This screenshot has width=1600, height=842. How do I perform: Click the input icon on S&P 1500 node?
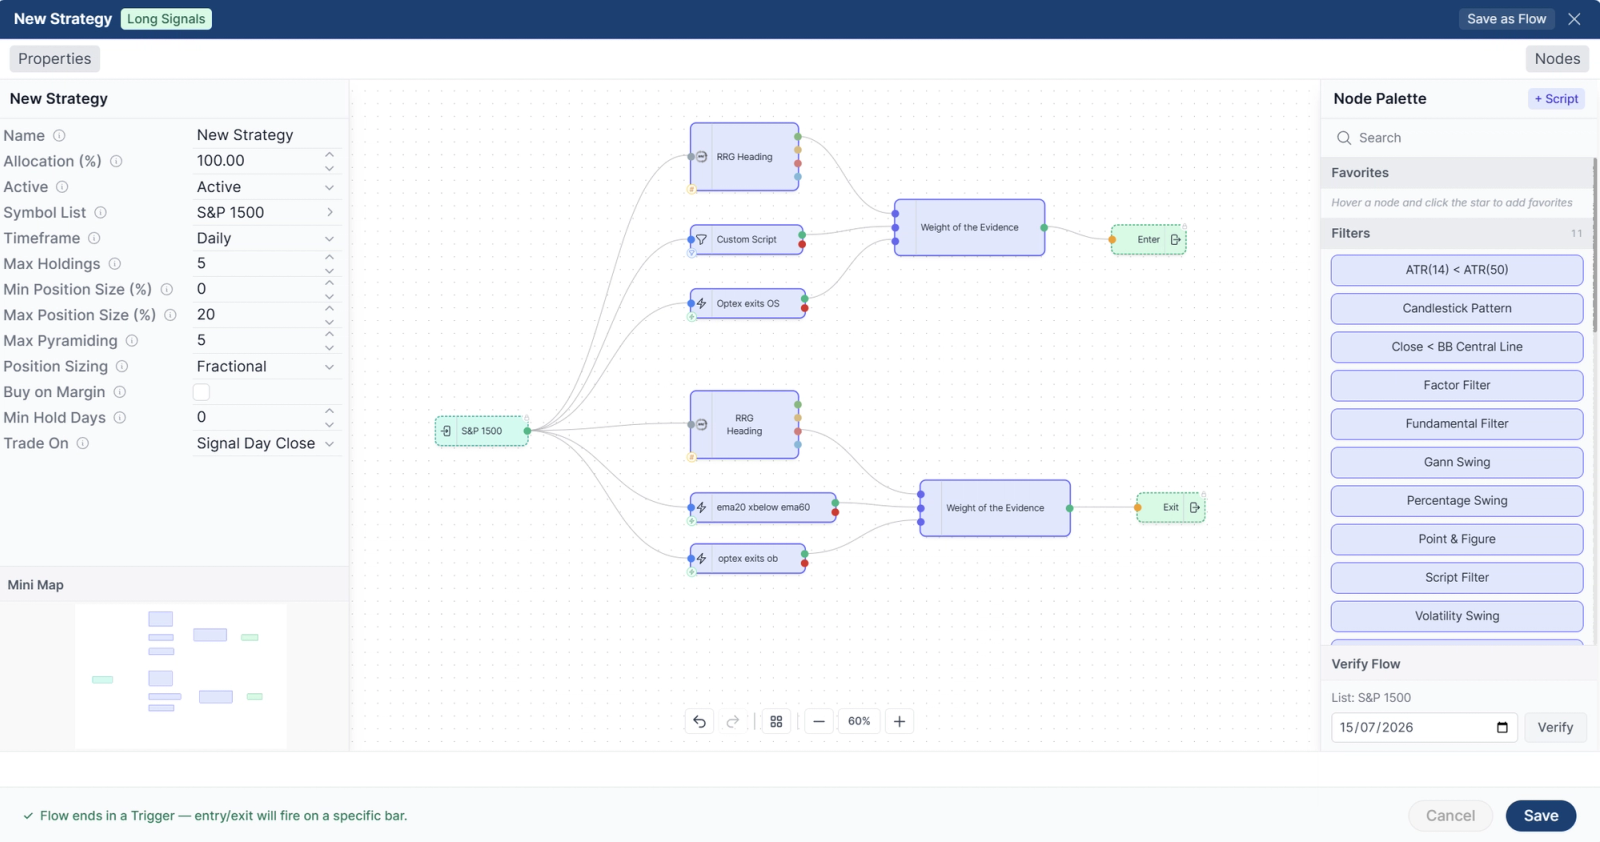click(446, 431)
